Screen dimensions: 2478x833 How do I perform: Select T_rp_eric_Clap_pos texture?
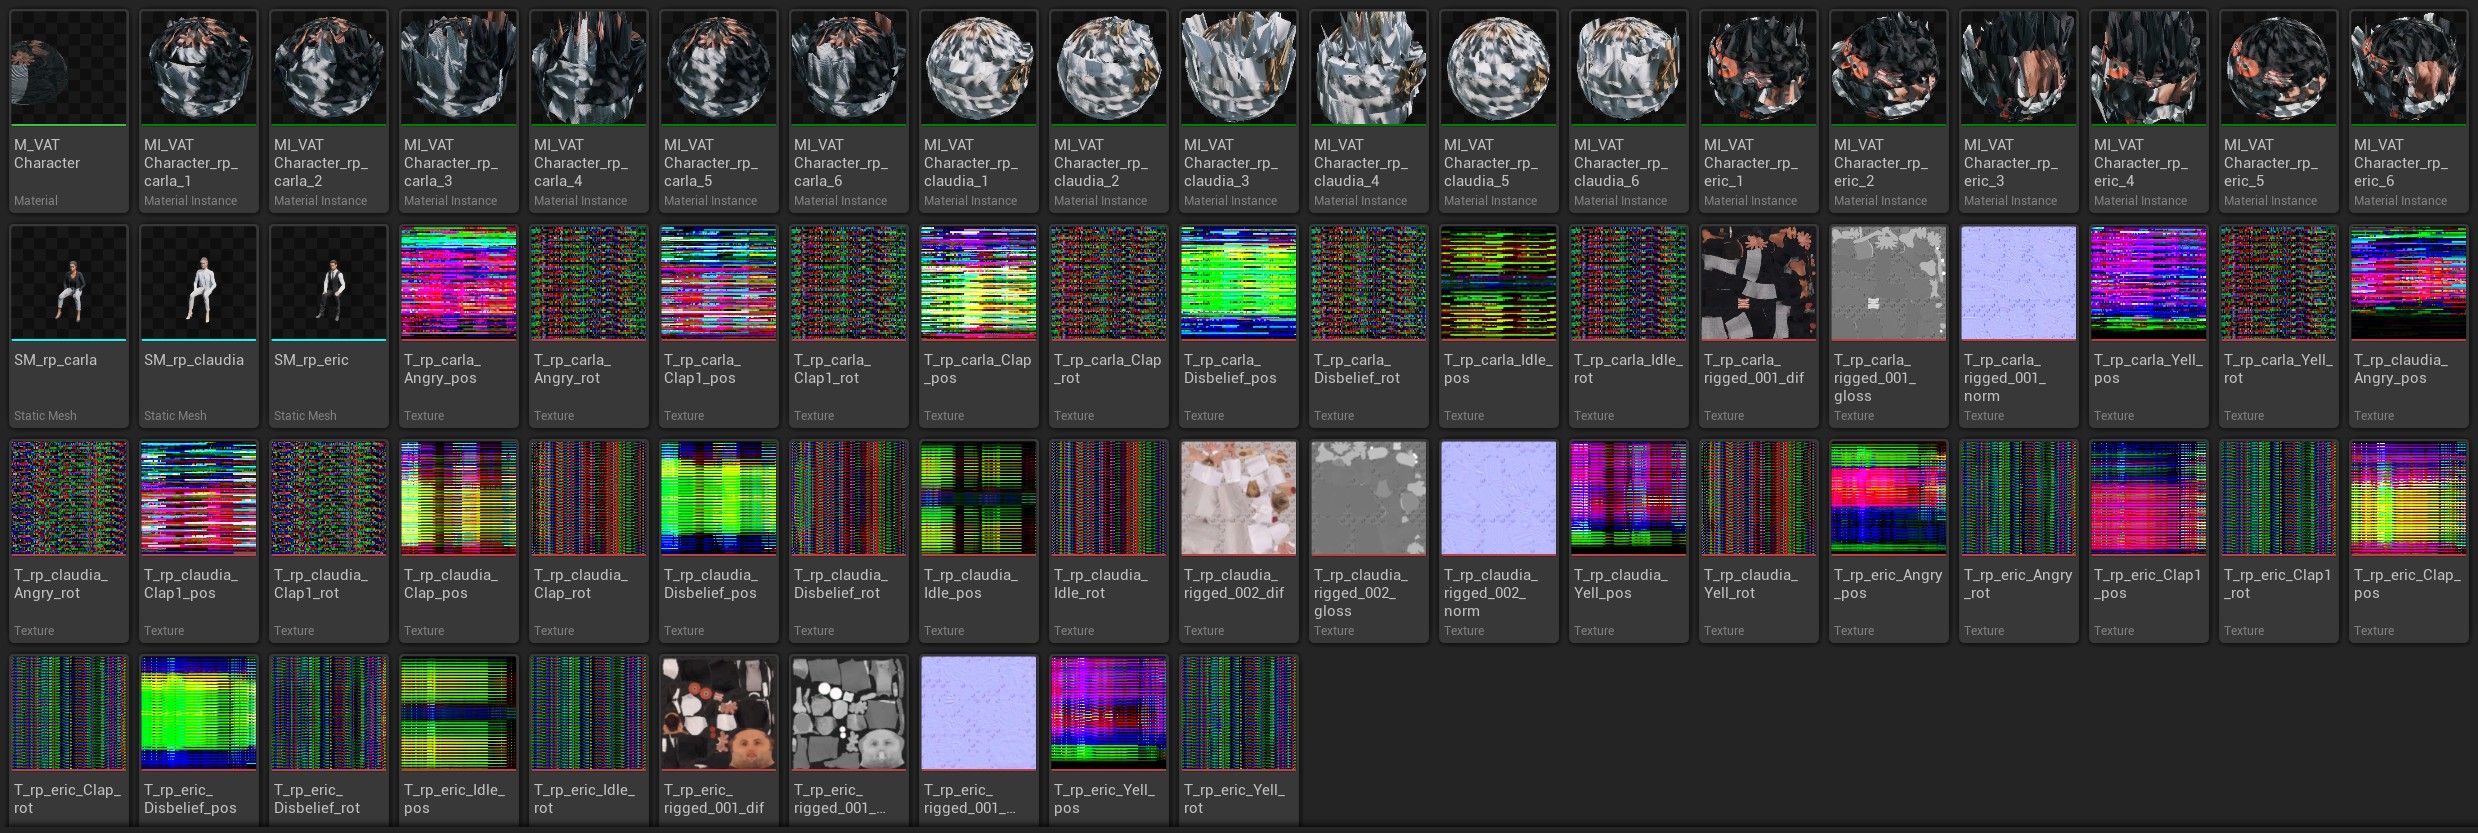click(2409, 541)
